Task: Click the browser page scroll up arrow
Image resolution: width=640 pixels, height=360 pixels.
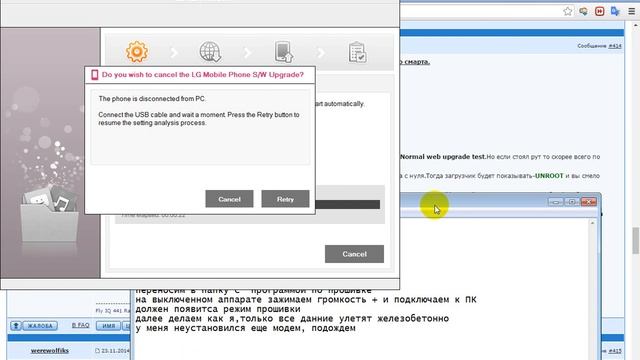Action: (x=636, y=25)
